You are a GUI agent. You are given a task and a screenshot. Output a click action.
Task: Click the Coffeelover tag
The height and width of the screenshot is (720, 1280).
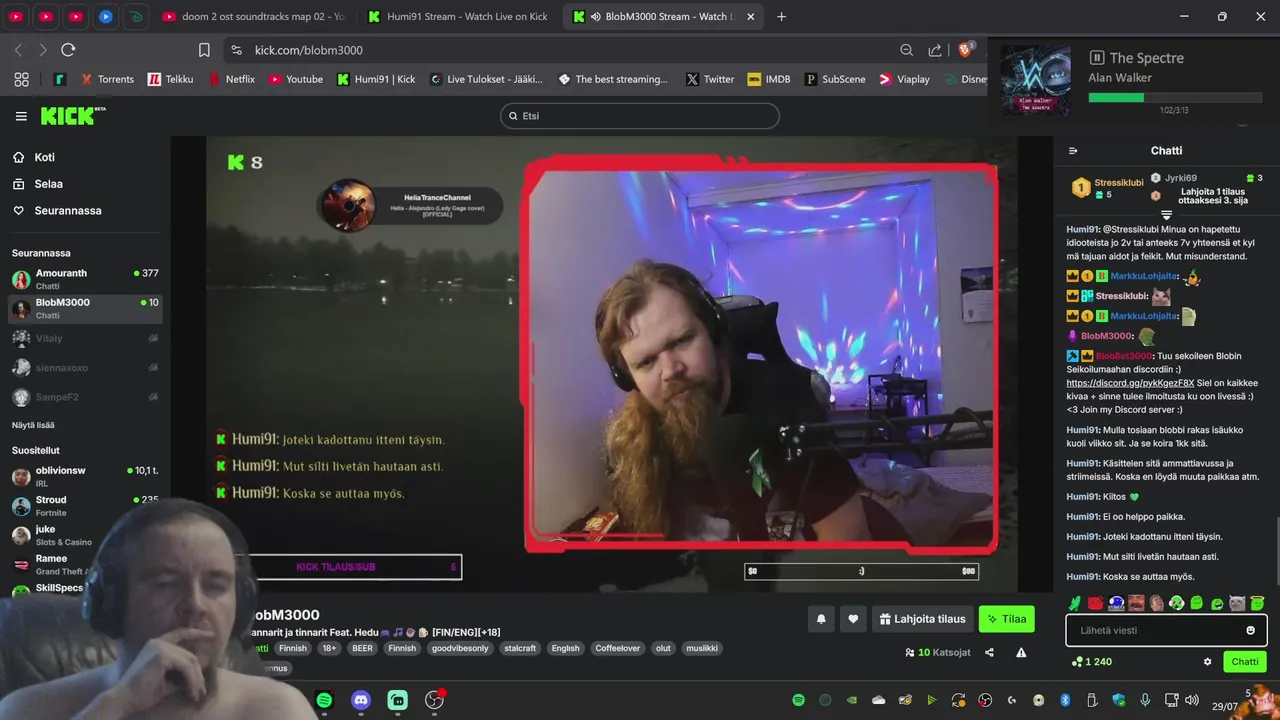(616, 648)
